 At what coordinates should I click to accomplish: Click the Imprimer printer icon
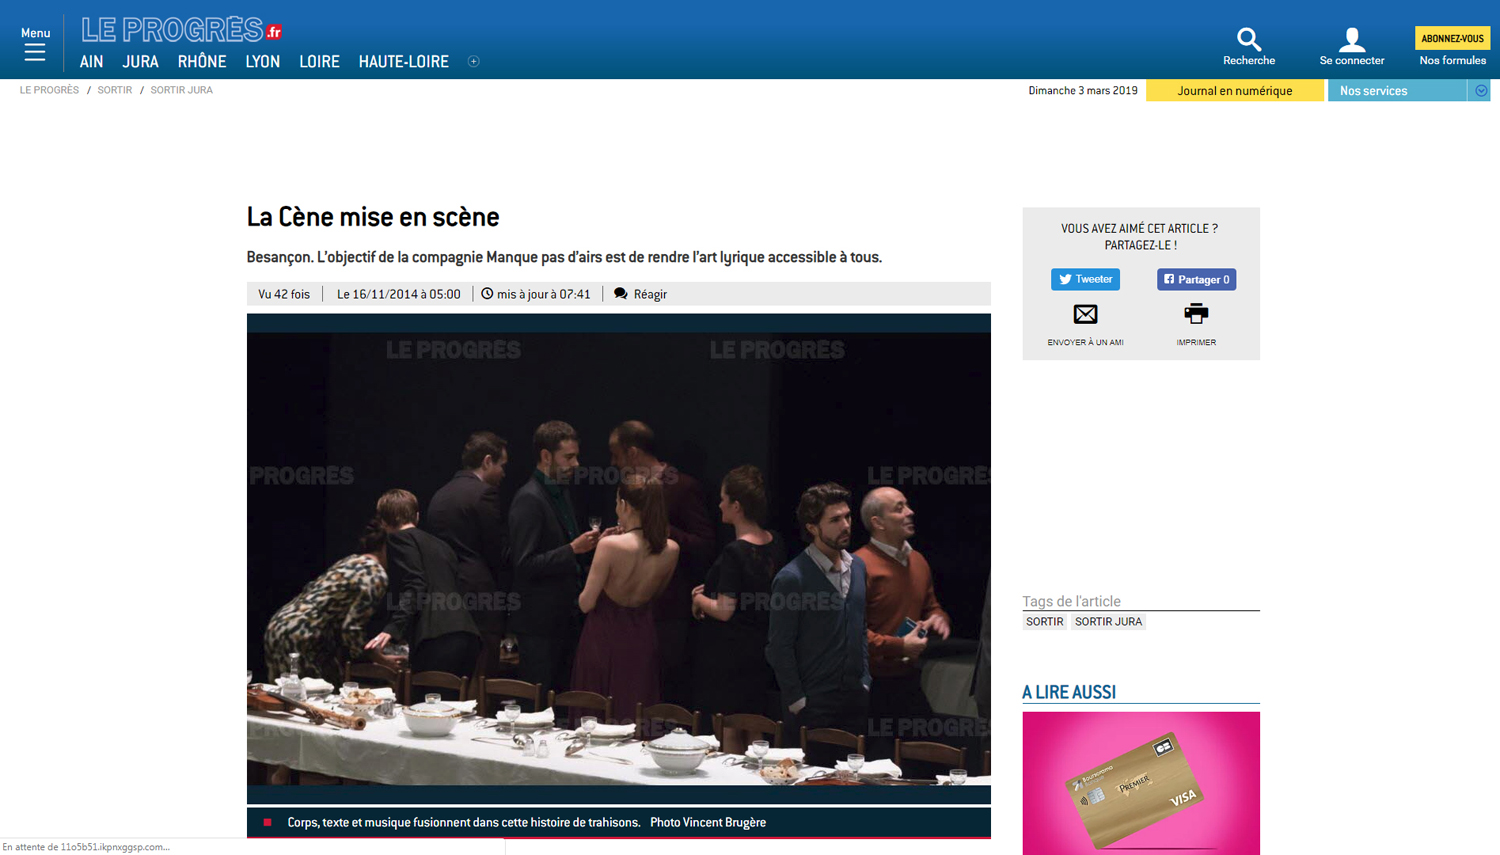point(1196,315)
